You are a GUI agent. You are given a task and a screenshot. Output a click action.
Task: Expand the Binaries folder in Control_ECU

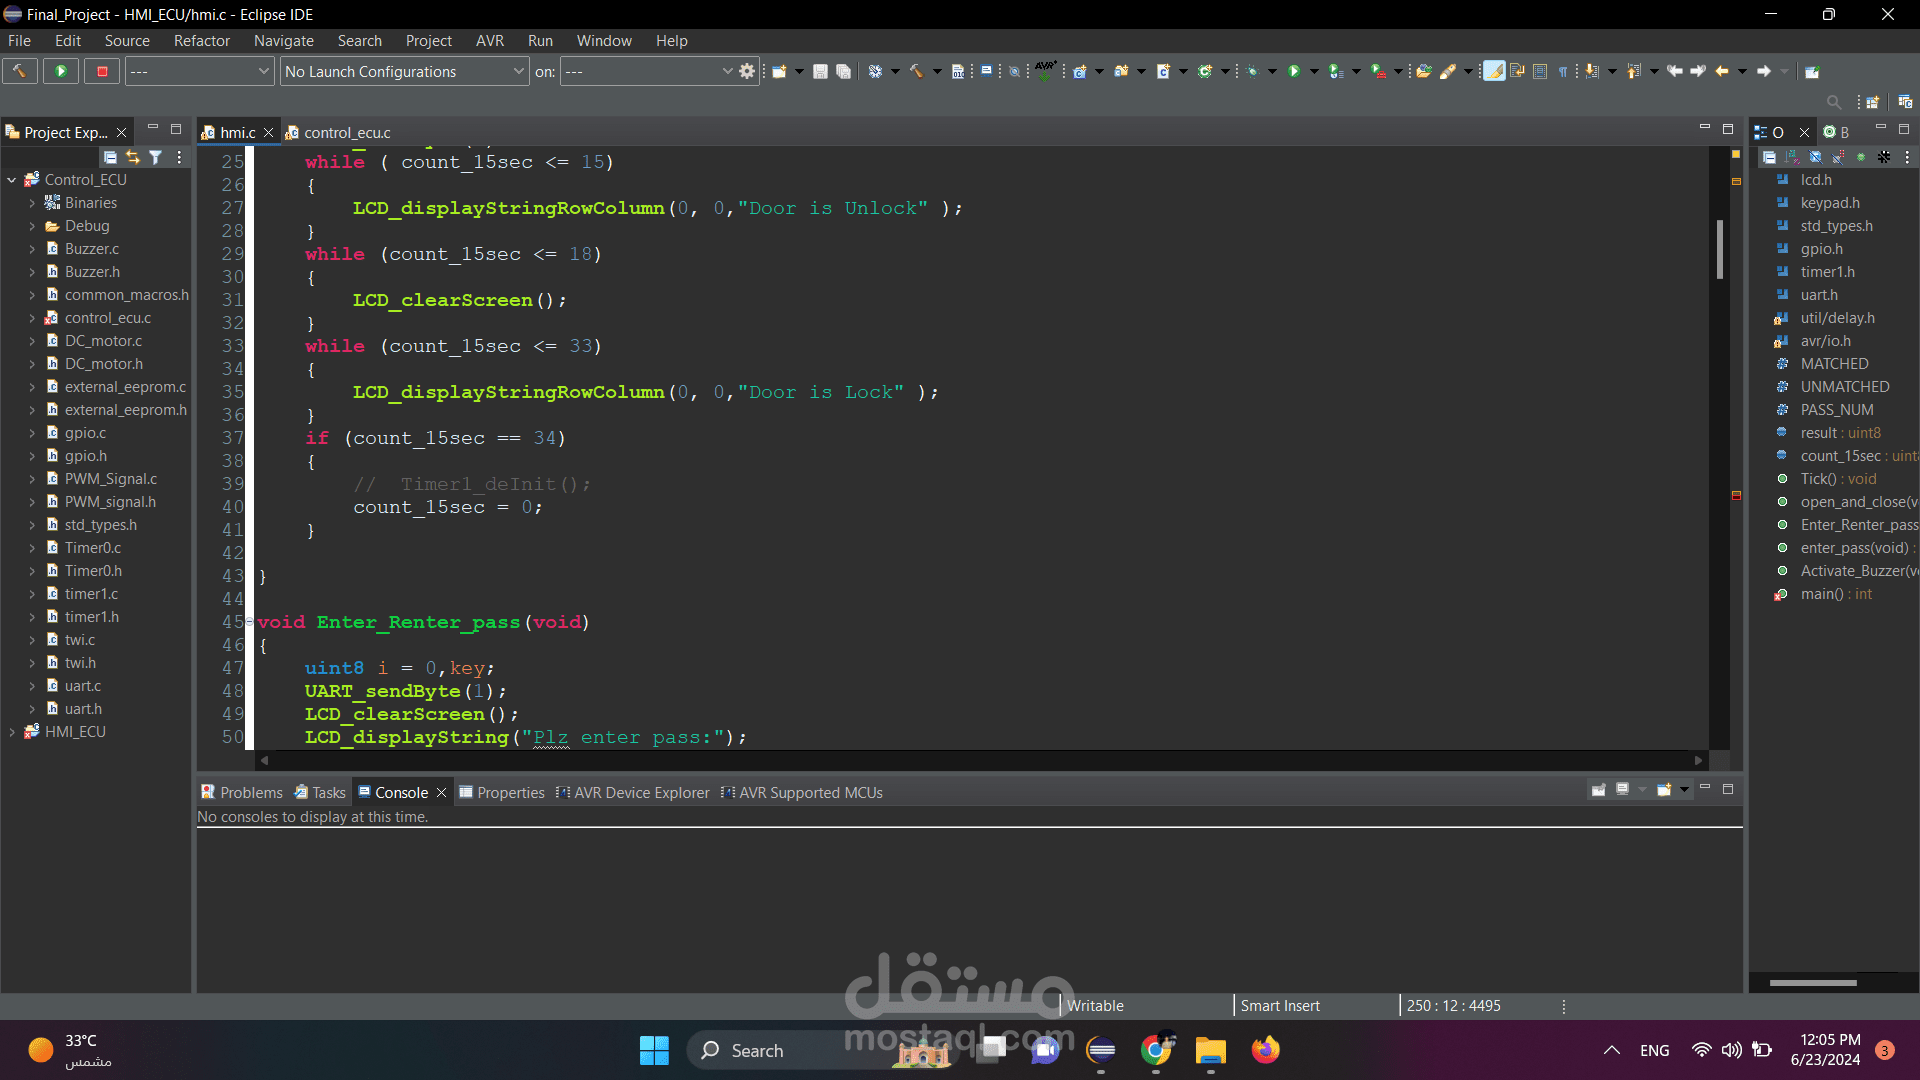(32, 203)
